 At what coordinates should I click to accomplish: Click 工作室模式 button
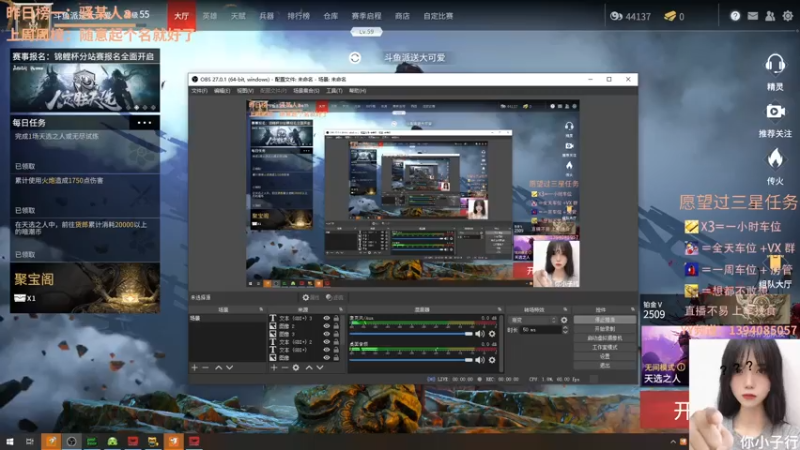(x=605, y=347)
